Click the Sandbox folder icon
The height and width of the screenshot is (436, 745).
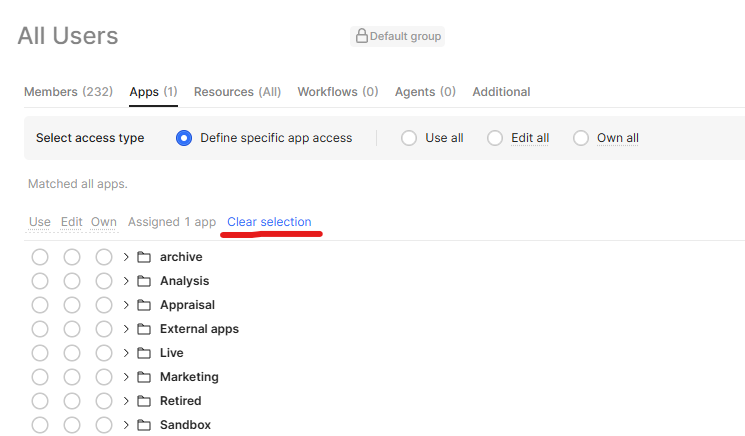point(144,425)
